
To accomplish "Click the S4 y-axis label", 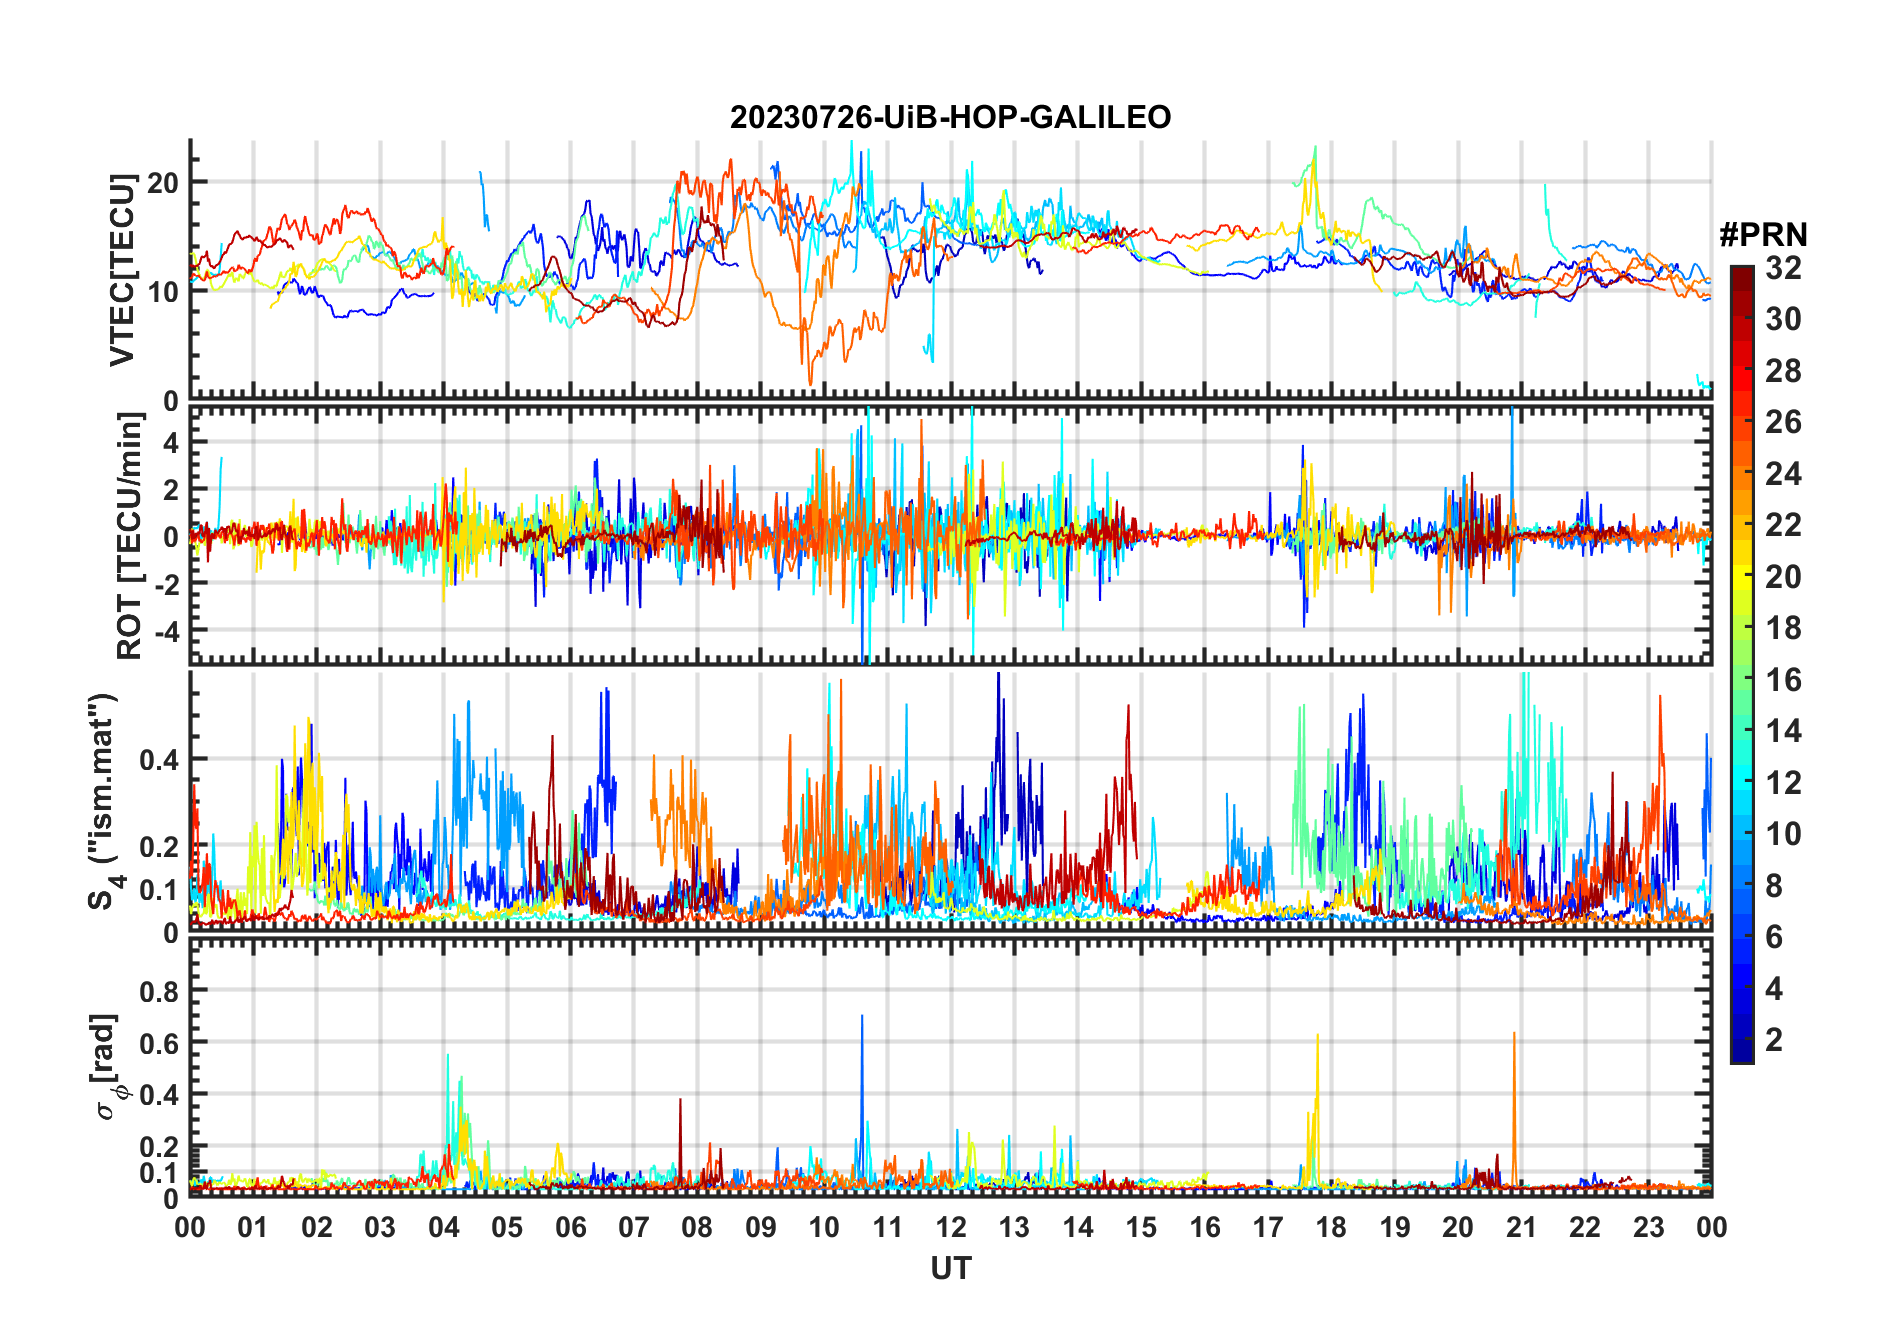I will [102, 801].
